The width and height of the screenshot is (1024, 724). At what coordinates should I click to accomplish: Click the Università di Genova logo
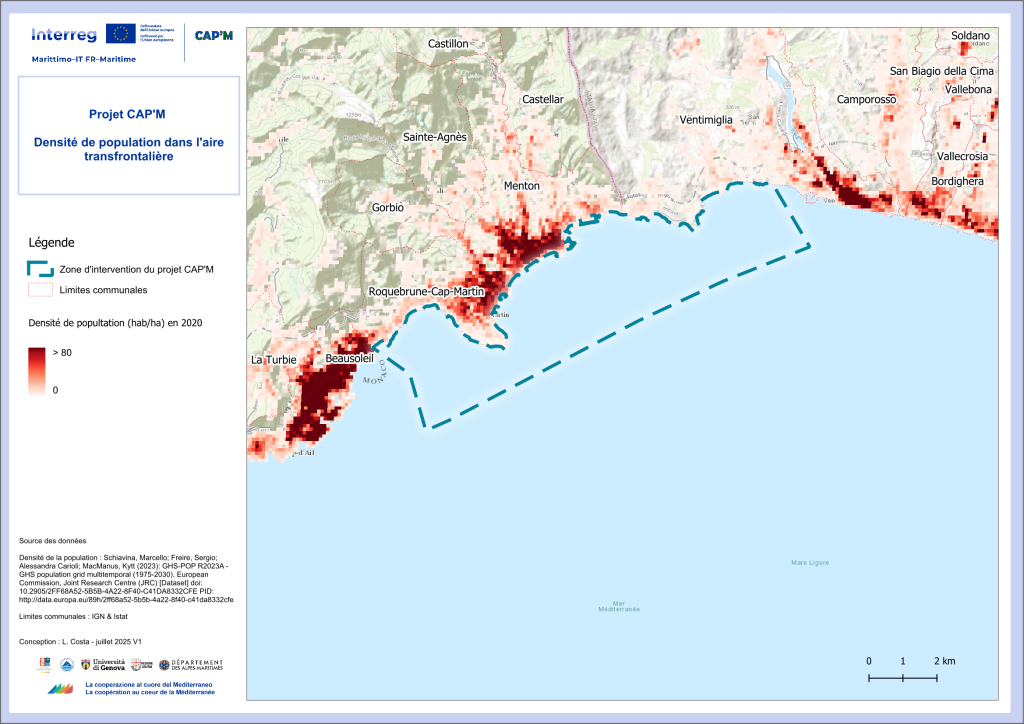(100, 665)
